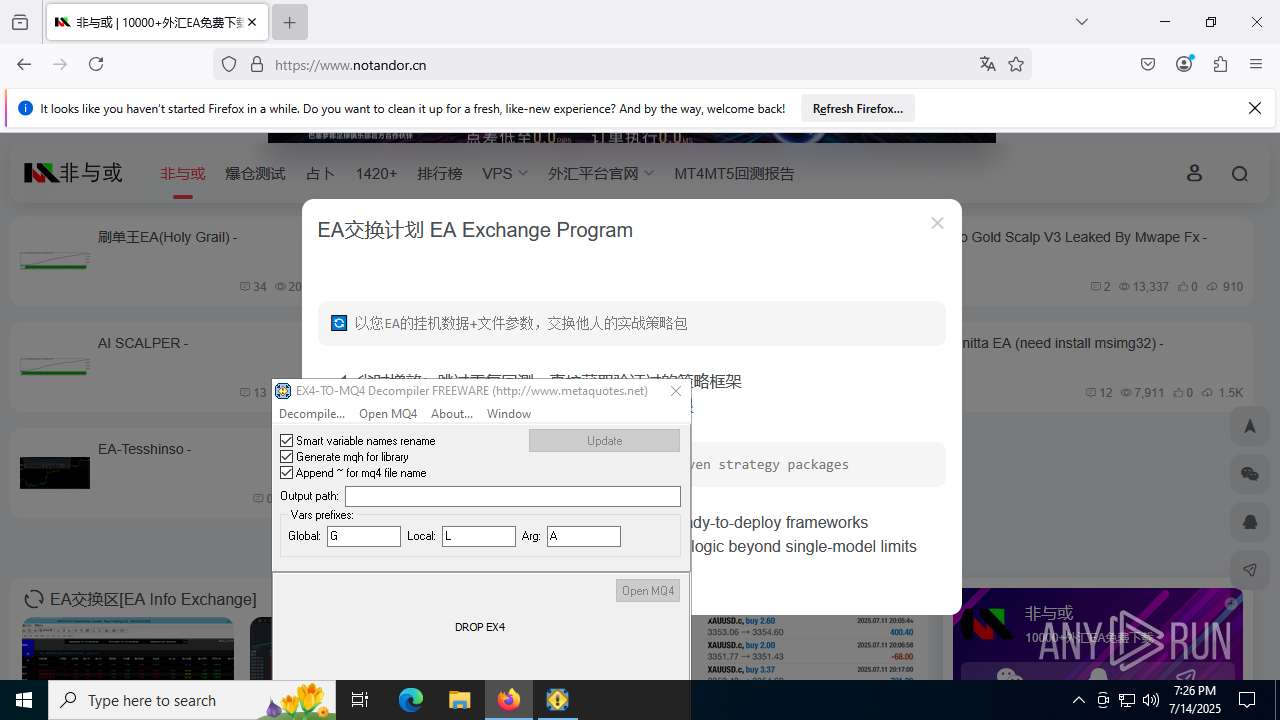Dismiss the Firefox refresh notification bar

click(1255, 108)
